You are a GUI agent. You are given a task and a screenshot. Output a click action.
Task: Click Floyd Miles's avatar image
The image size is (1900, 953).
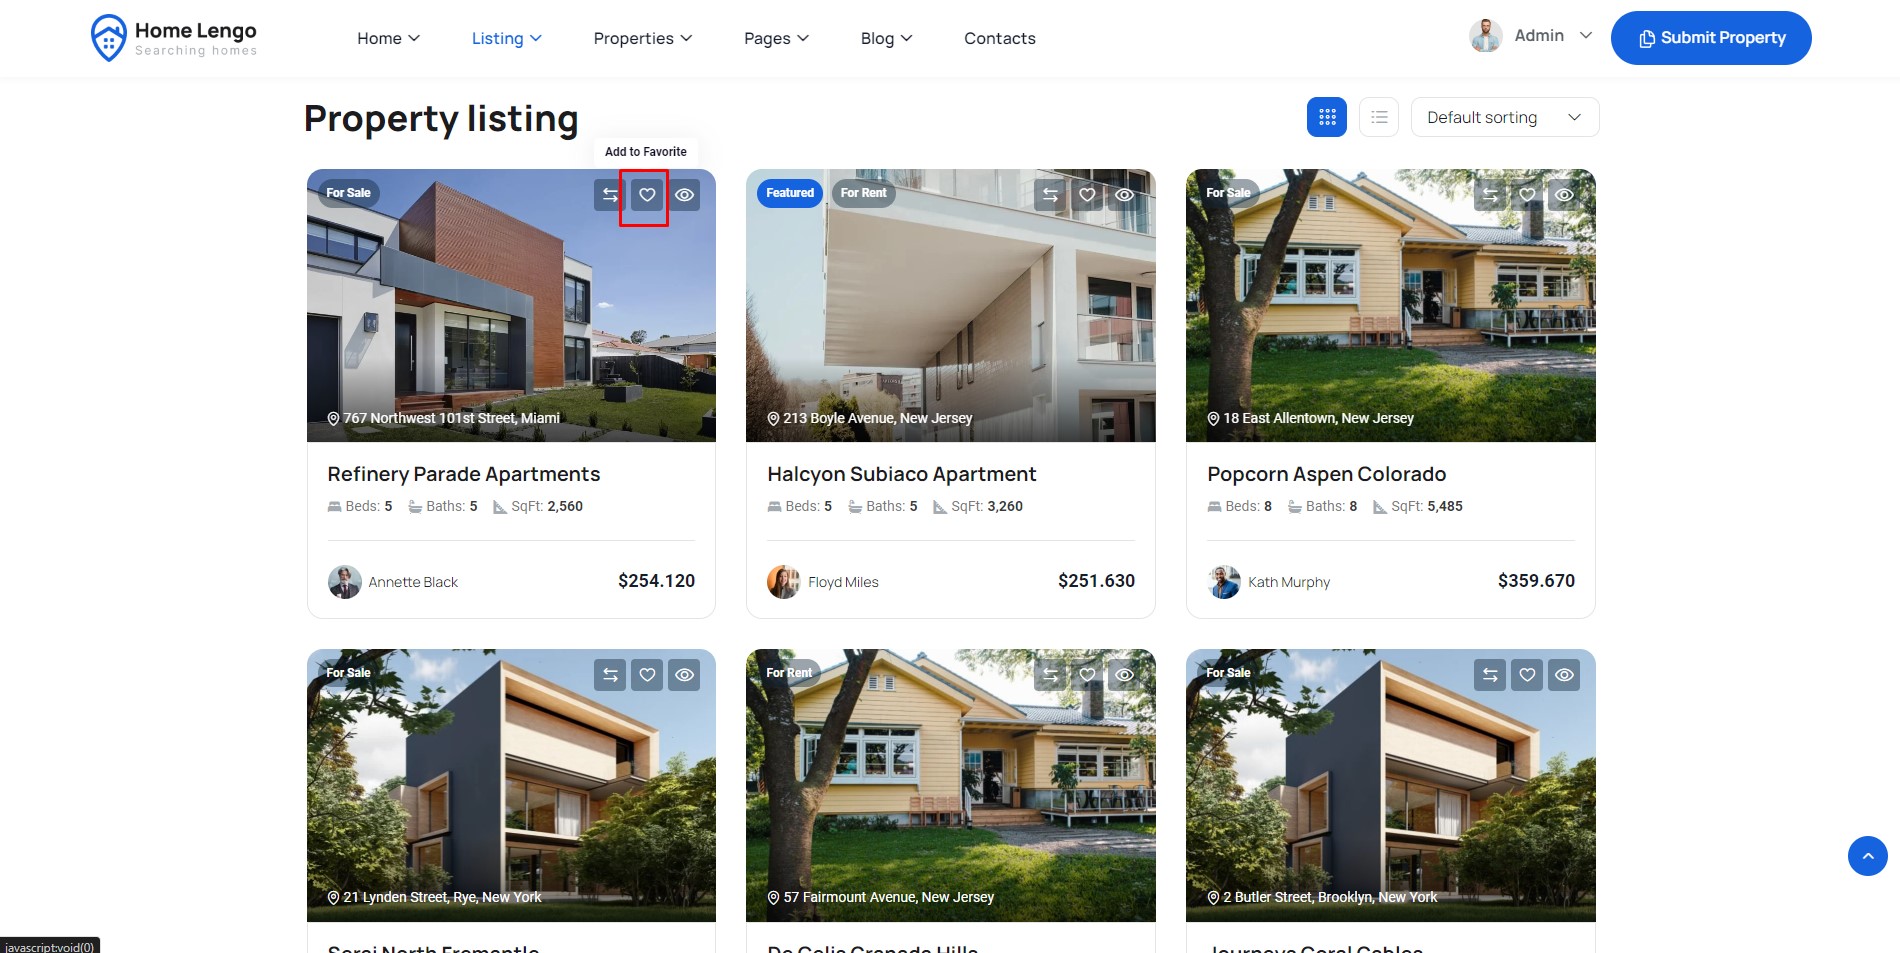[x=784, y=582]
